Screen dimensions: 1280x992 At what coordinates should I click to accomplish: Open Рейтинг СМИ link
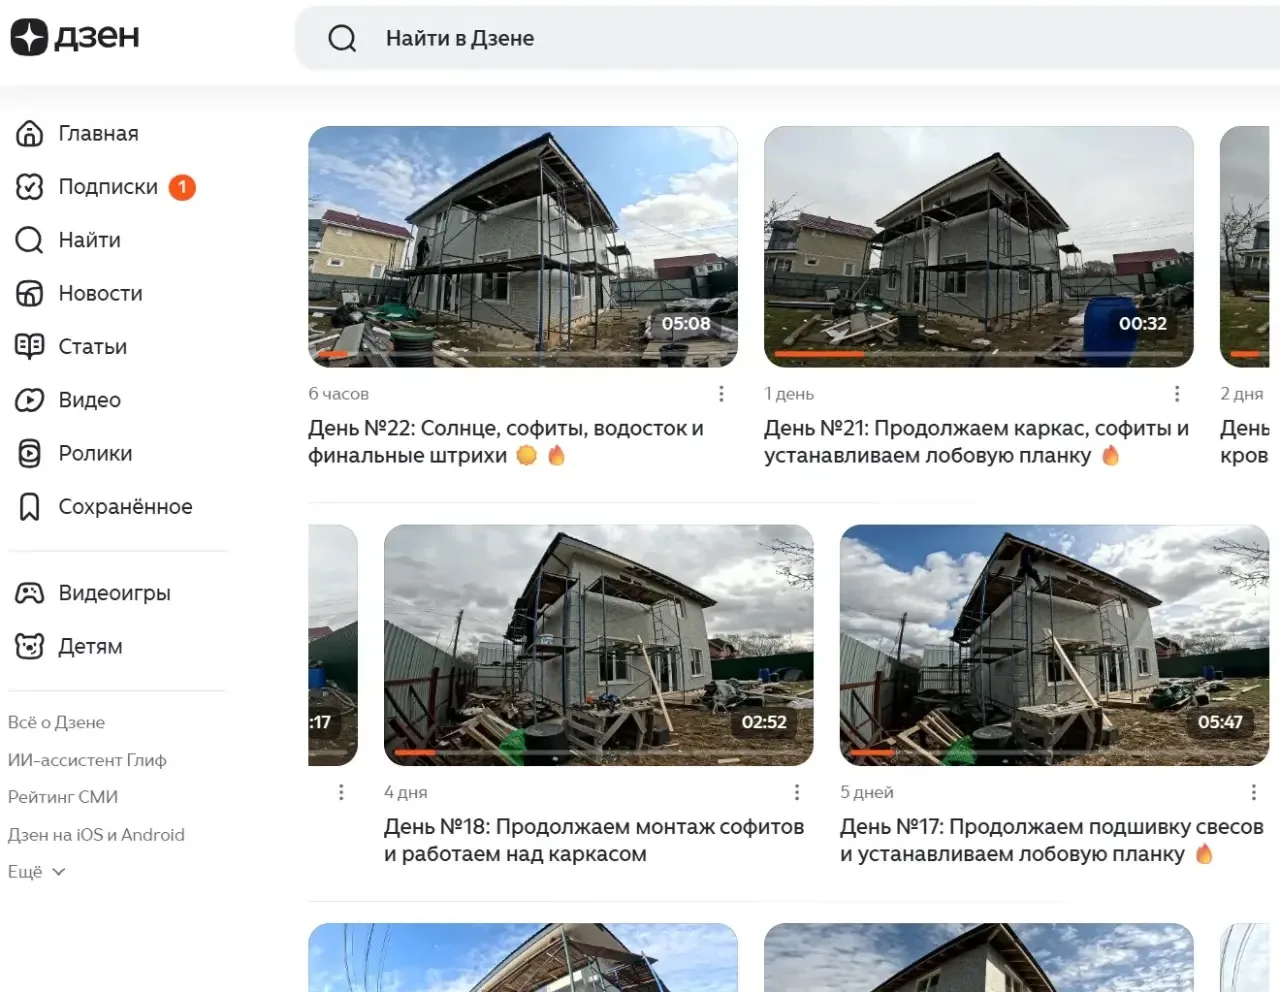[63, 797]
